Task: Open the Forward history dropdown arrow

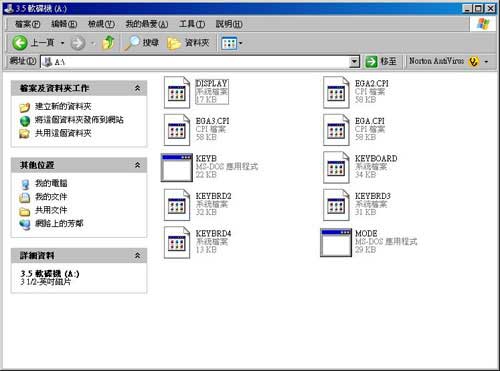Action: (x=93, y=43)
